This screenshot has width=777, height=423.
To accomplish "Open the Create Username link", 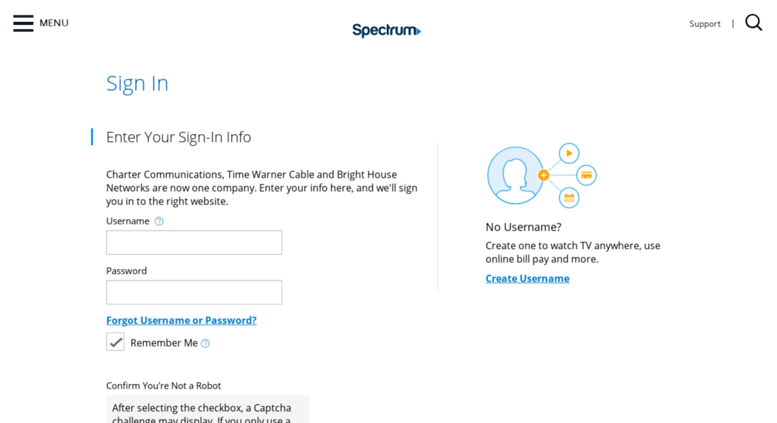I will pyautogui.click(x=527, y=278).
